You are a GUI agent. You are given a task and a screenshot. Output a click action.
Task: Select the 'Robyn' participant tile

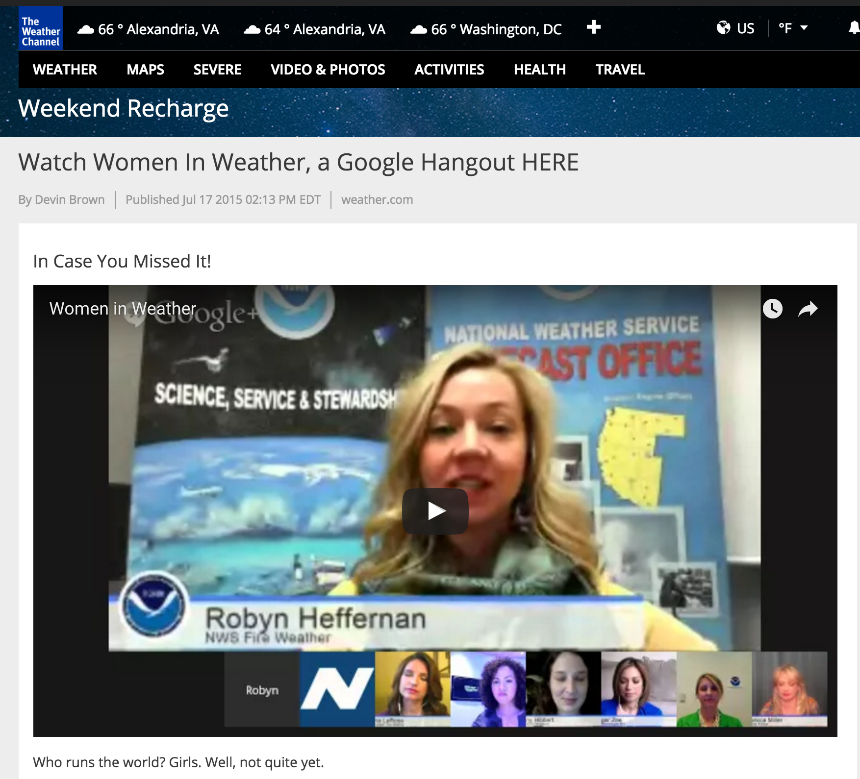point(262,690)
